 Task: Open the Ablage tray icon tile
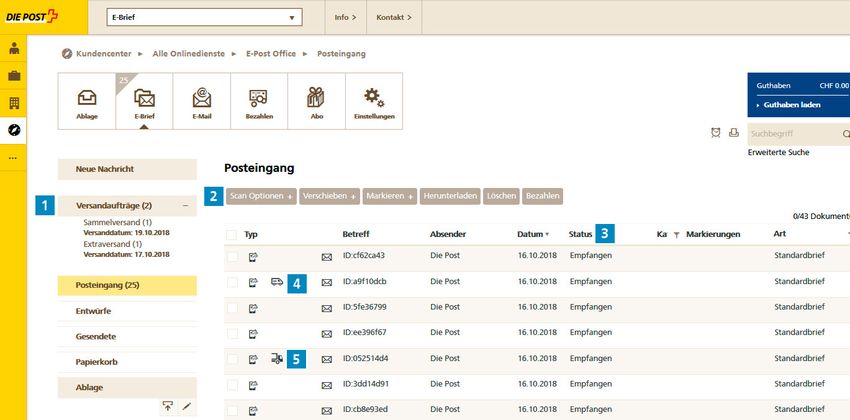pos(86,102)
